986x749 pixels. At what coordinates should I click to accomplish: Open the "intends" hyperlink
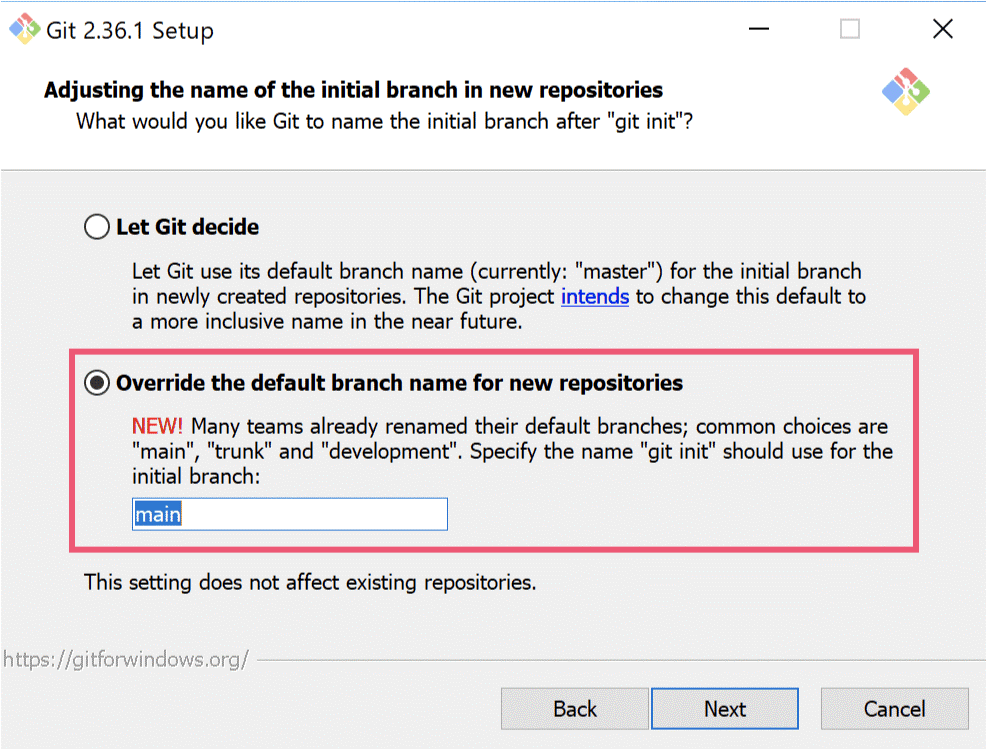[594, 297]
